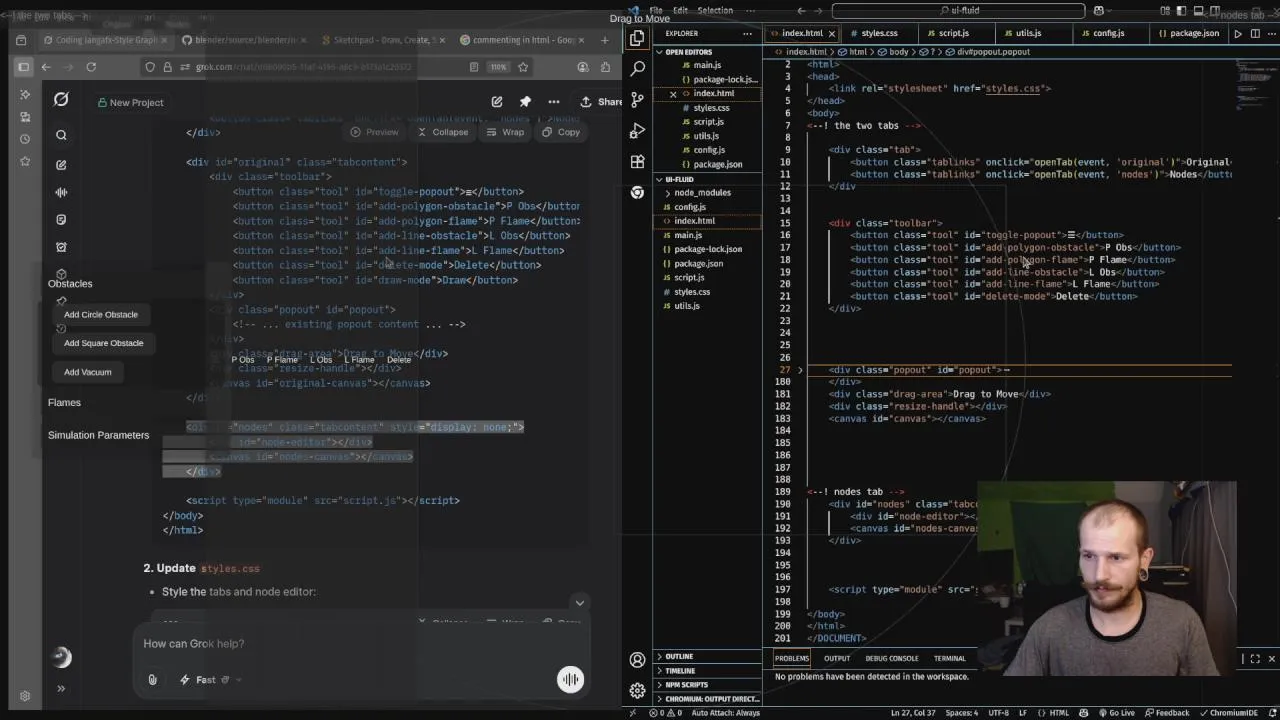Click the Run play icon in editor toolbar
1280x720 pixels.
[x=1238, y=33]
